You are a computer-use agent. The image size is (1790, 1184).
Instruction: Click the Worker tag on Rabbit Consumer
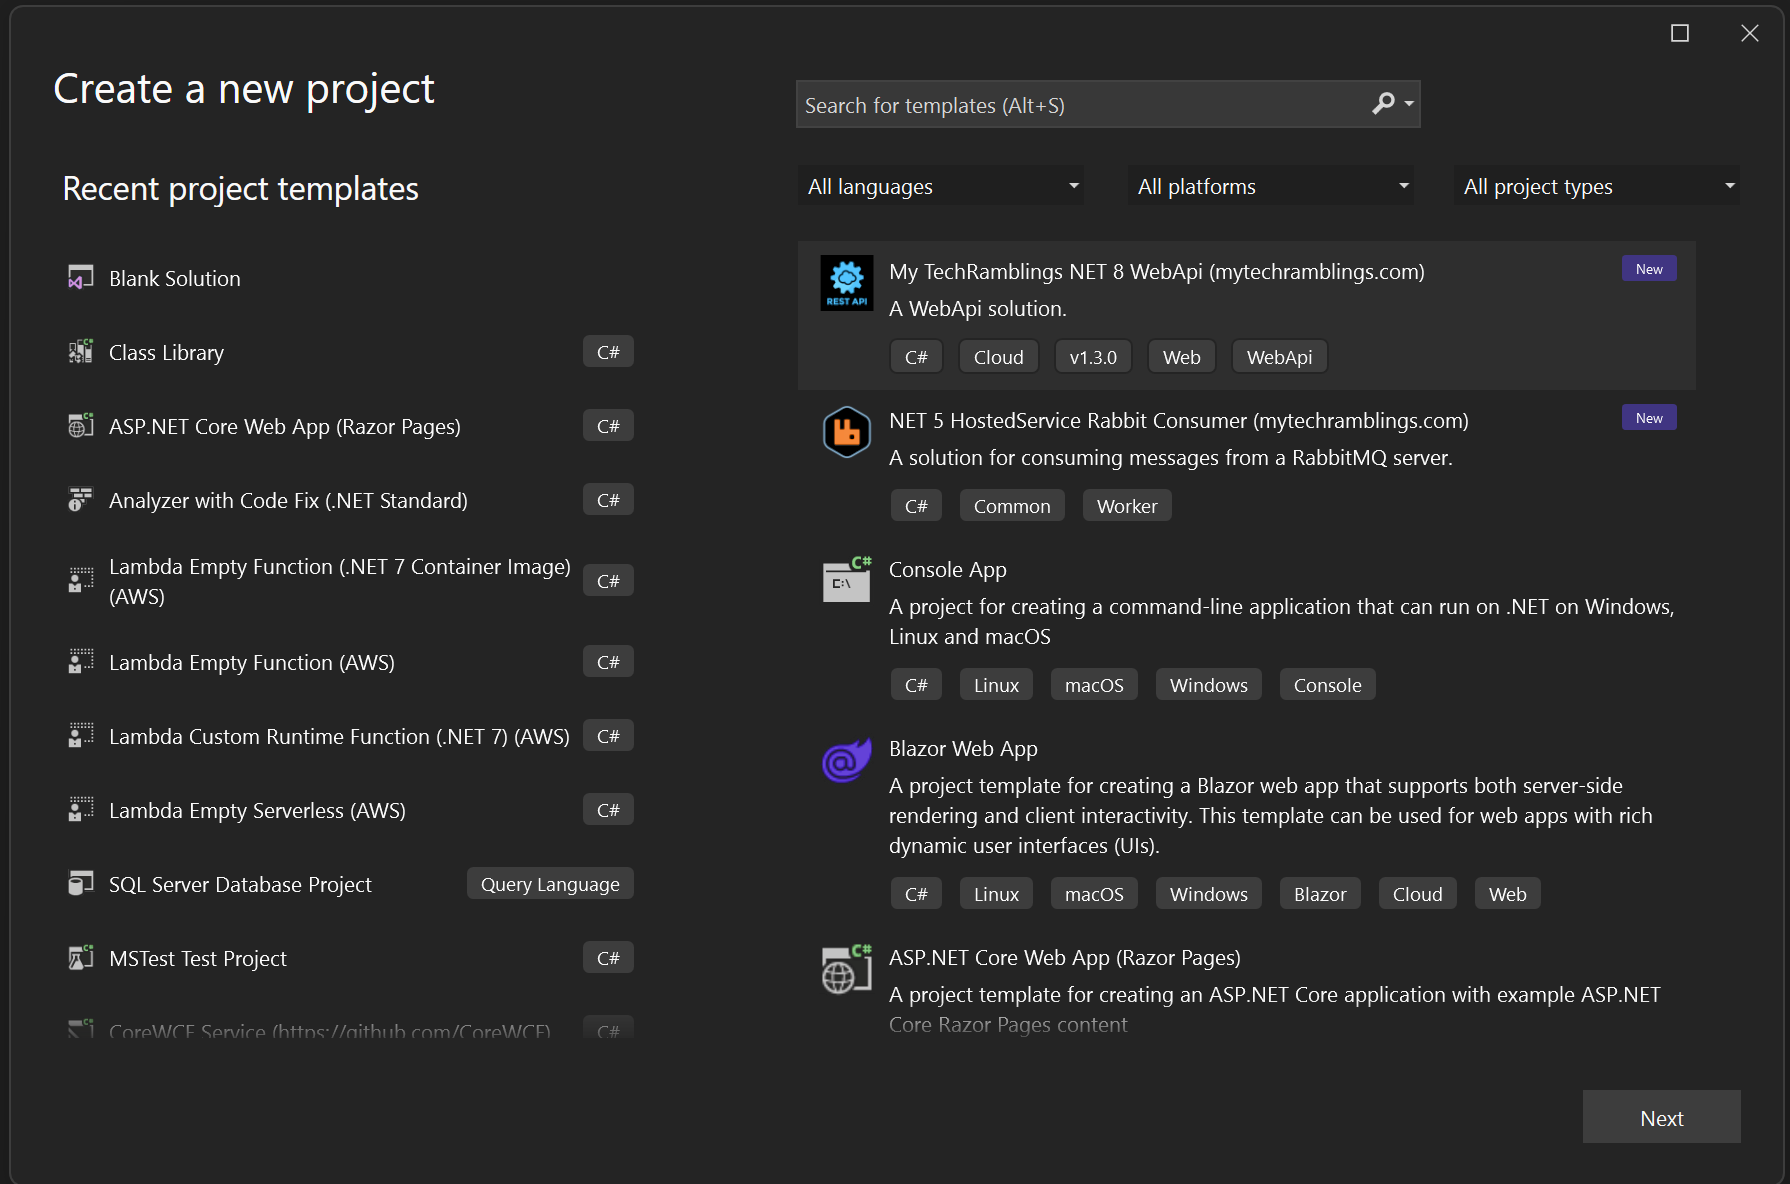pos(1127,506)
